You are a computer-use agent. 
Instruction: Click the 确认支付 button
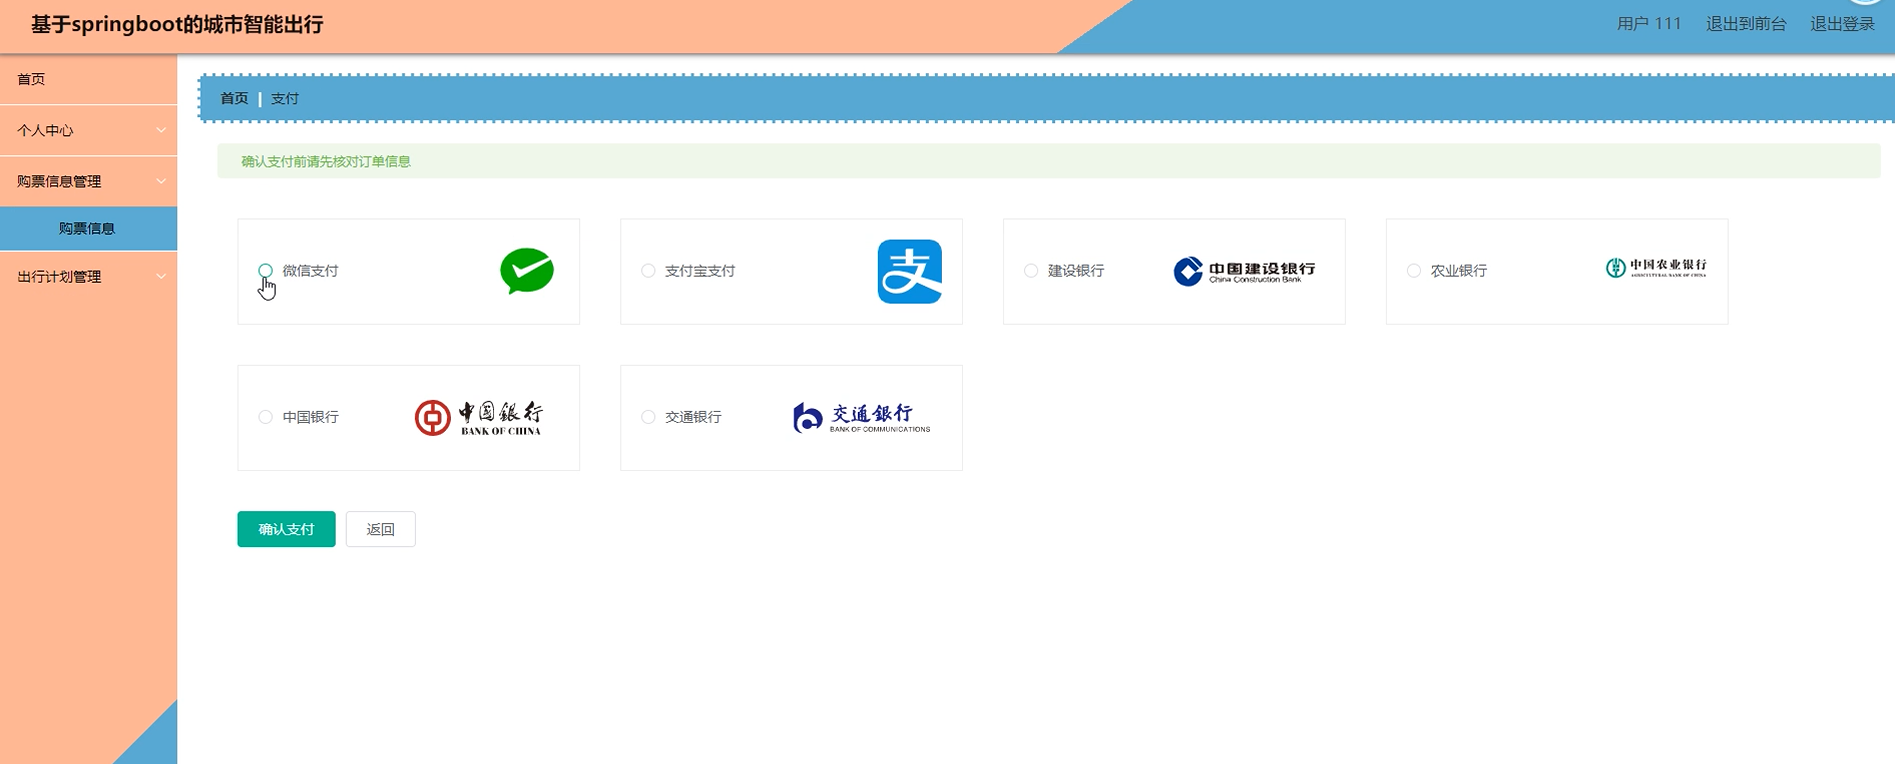286,529
